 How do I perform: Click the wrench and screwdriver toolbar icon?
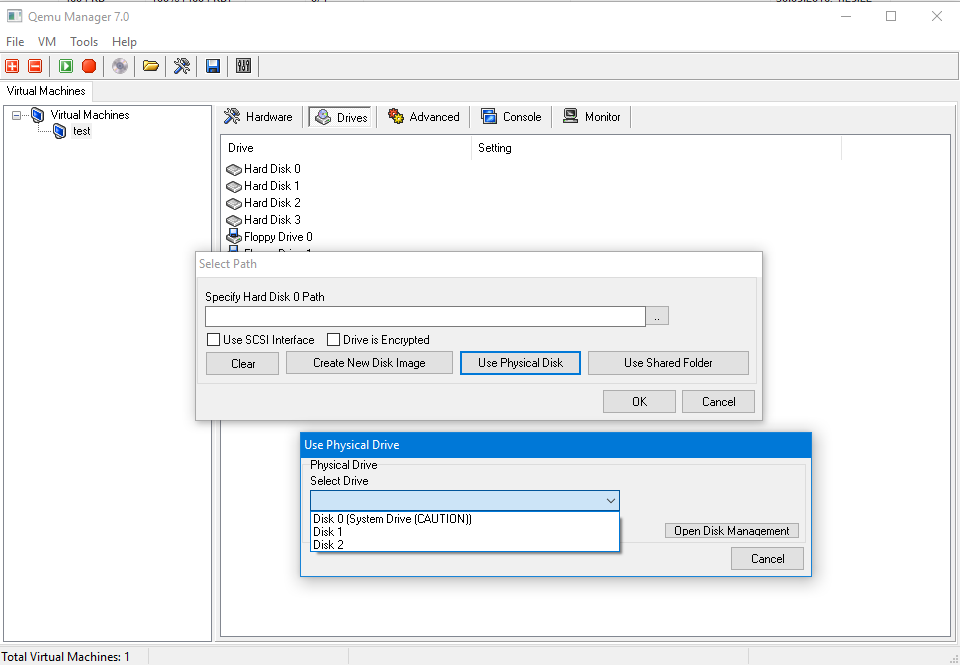[x=182, y=66]
